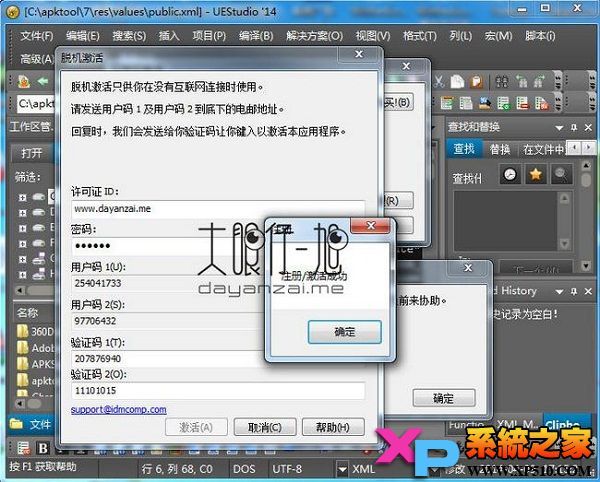Click the list icon with red minus
The height and width of the screenshot is (482, 600).
pos(522,103)
